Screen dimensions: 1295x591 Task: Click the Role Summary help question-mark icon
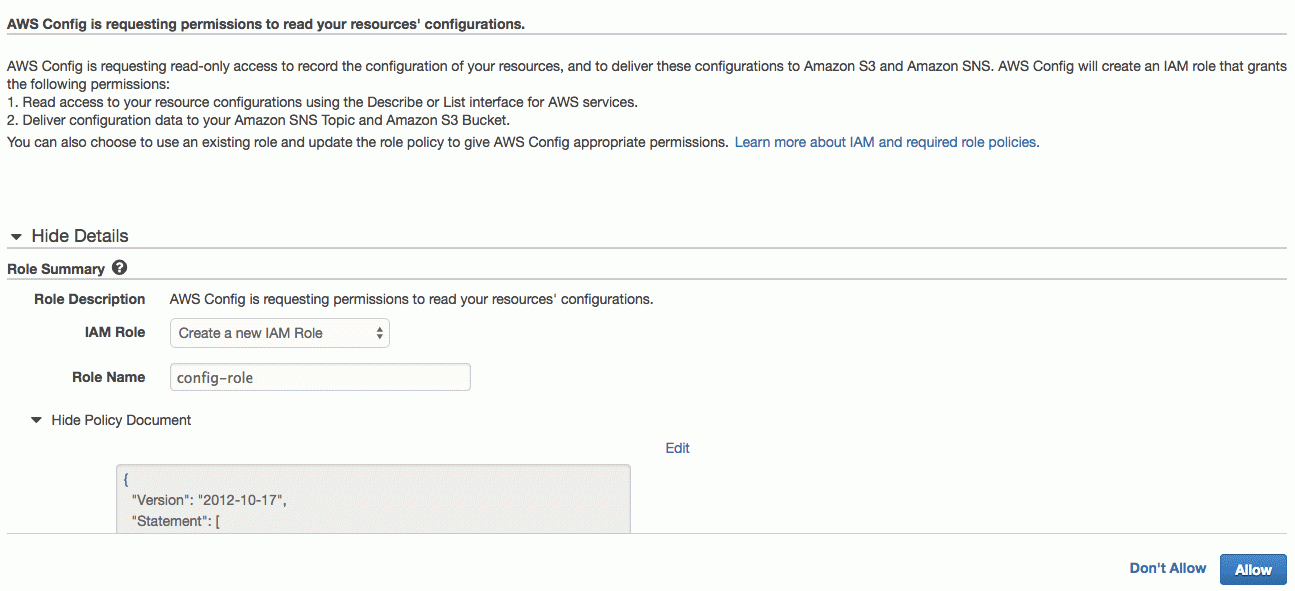(x=120, y=268)
